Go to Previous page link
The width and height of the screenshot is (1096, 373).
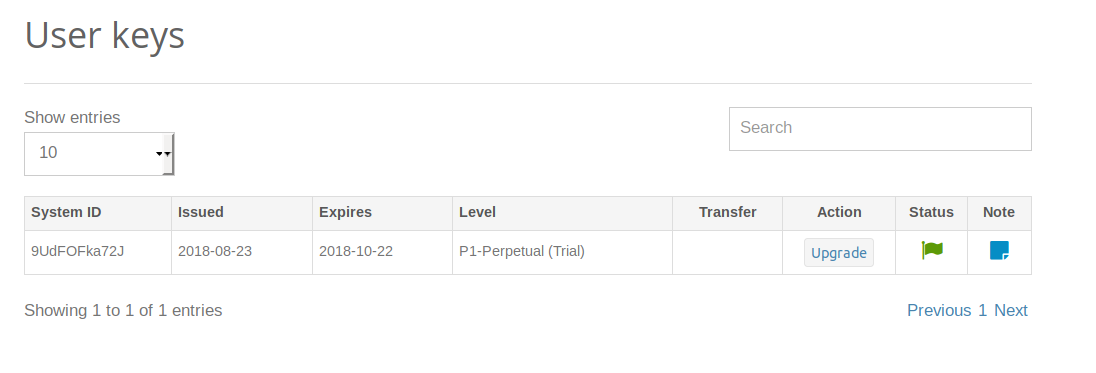(x=939, y=310)
